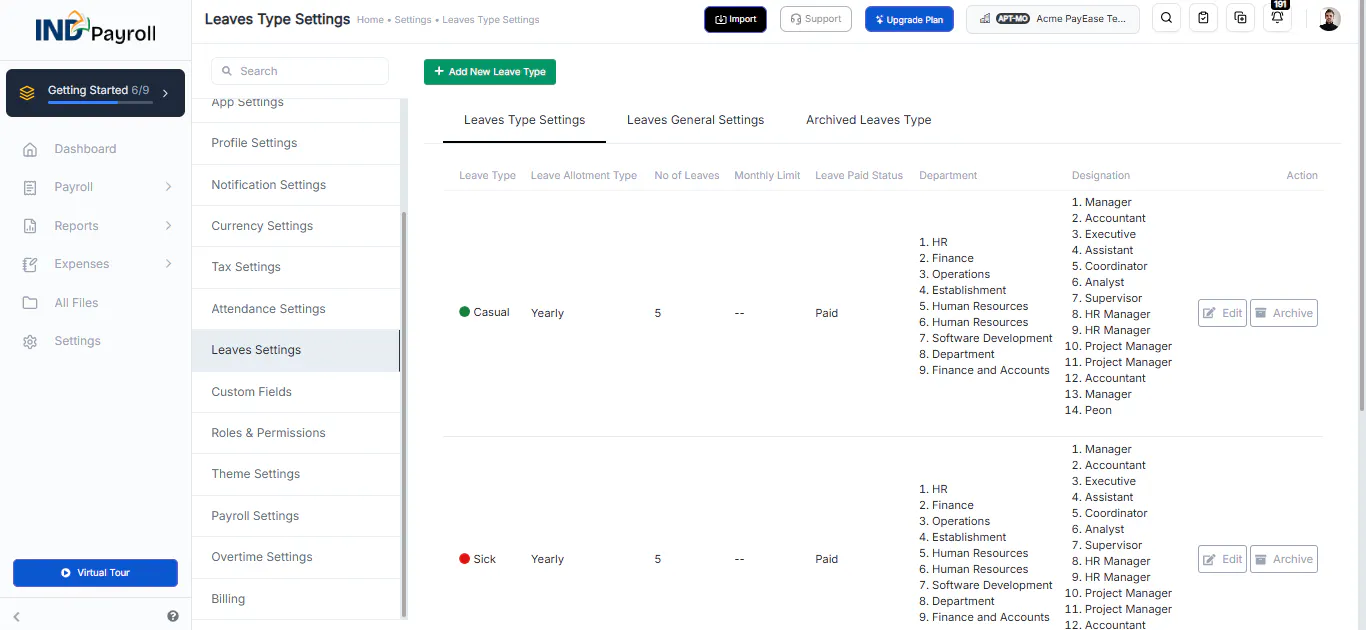Click the Import button
Viewport: 1366px width, 630px height.
735,19
